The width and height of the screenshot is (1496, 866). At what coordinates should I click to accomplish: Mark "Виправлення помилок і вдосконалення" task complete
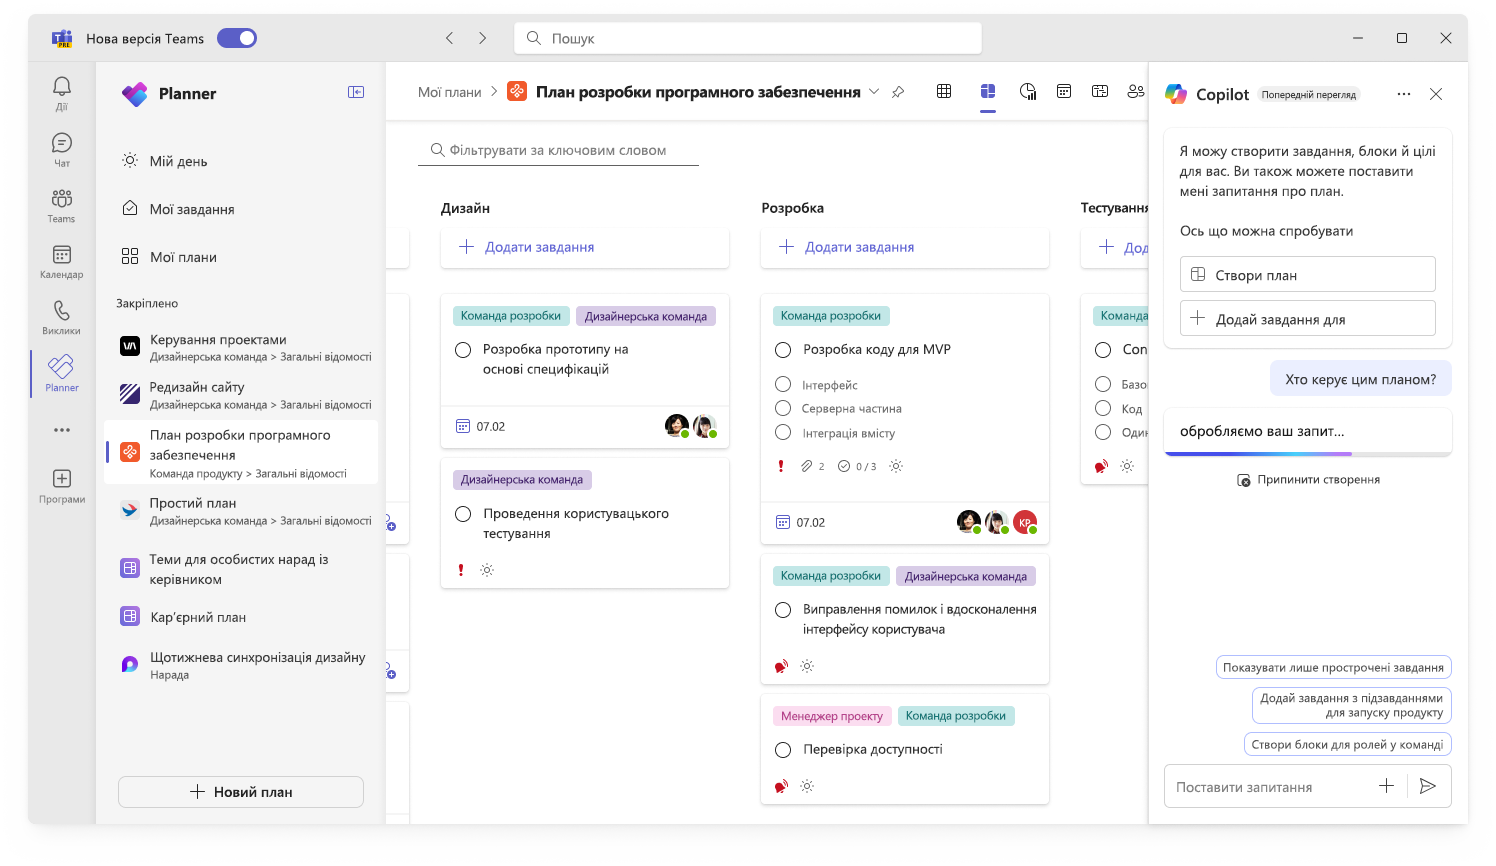coord(783,610)
